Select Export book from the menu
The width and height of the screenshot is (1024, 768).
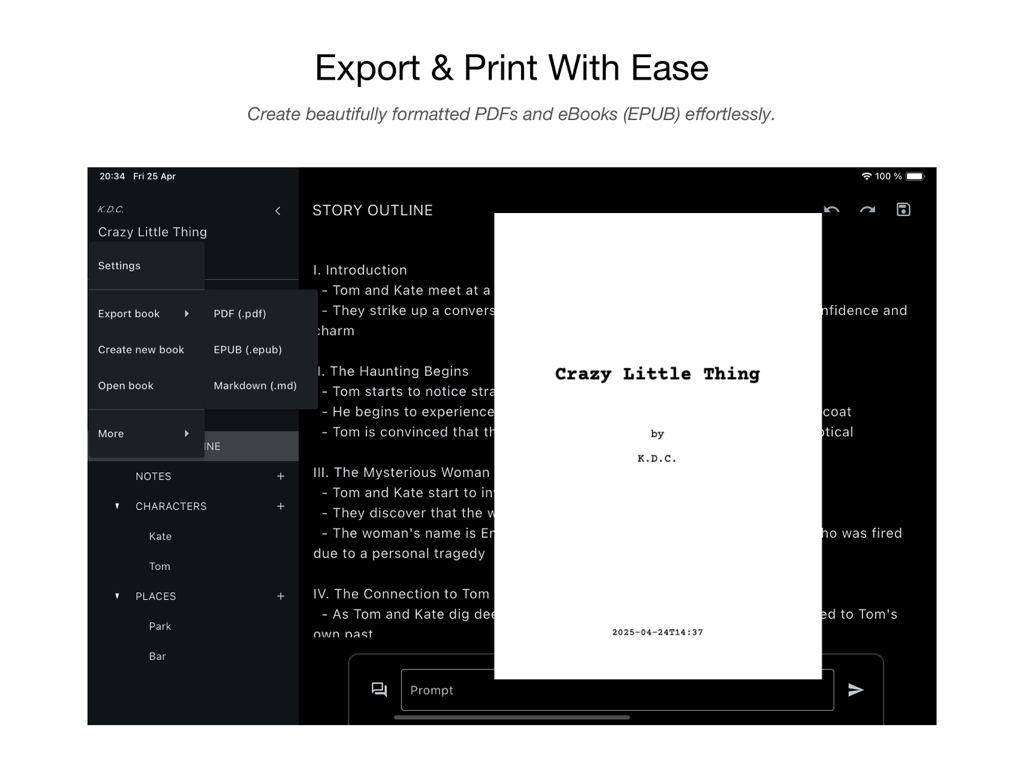point(129,313)
